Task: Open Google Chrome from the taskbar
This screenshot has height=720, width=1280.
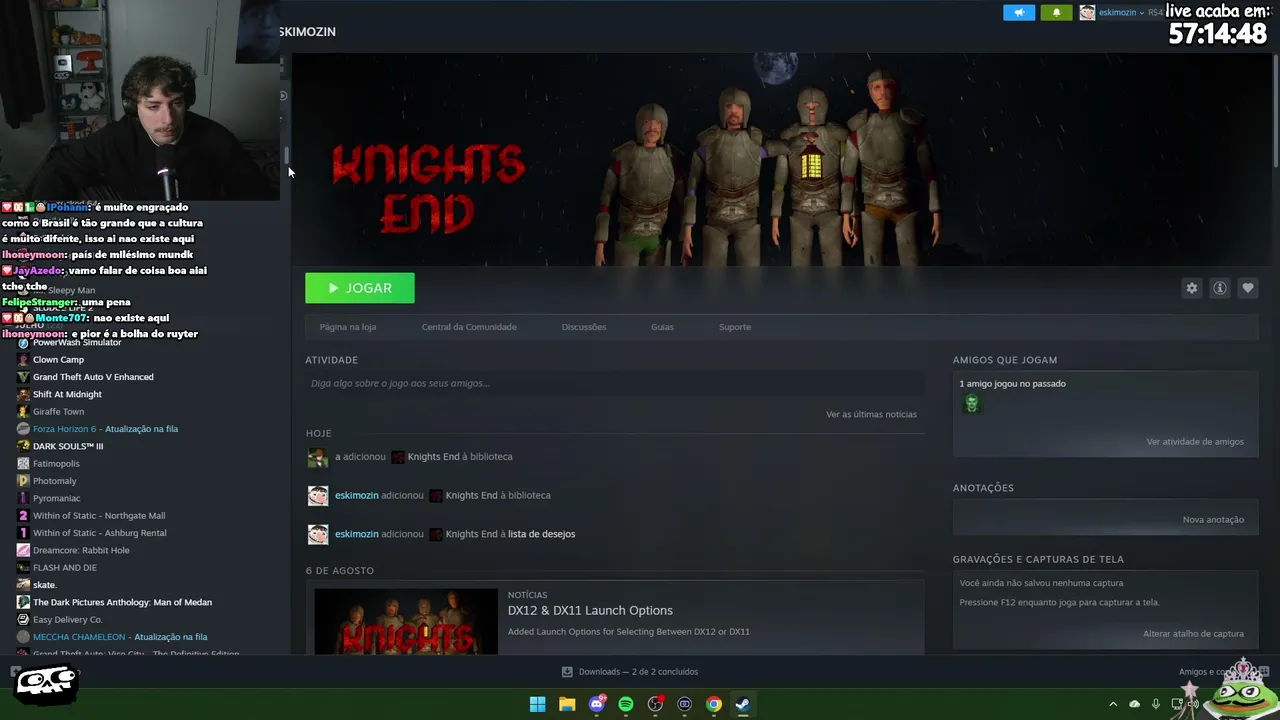Action: point(714,704)
